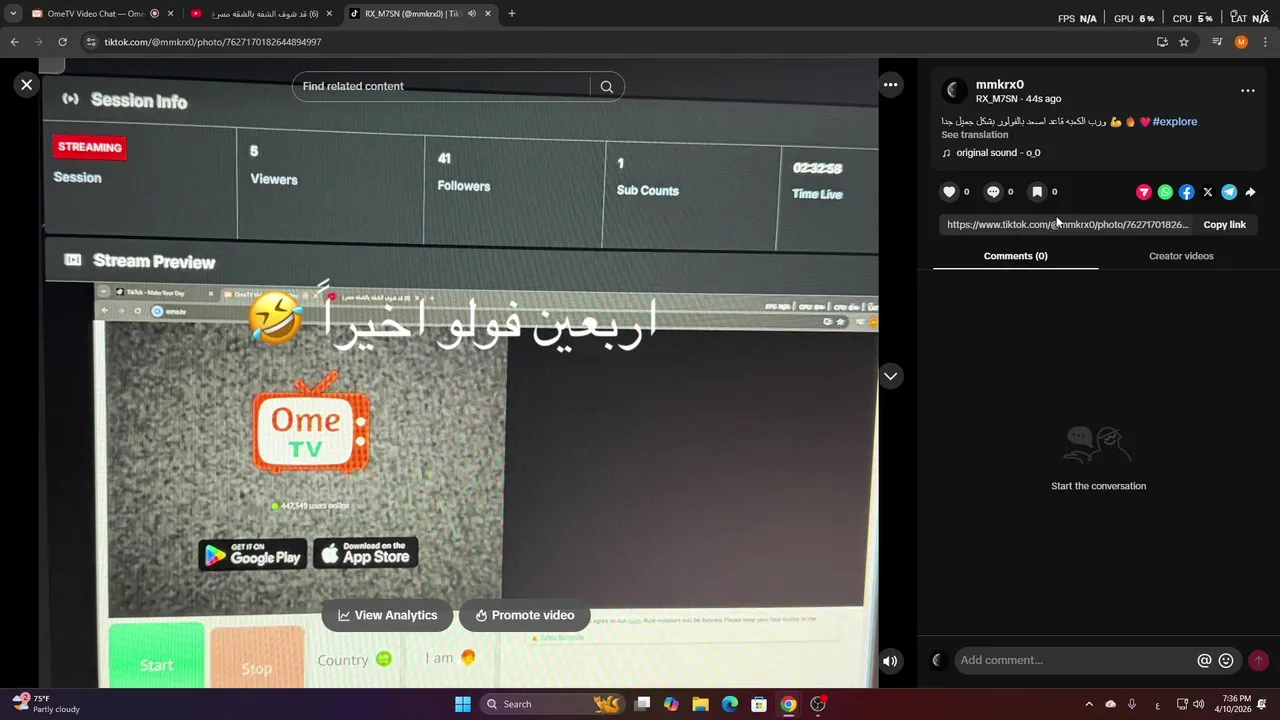Image resolution: width=1280 pixels, height=720 pixels.
Task: Open Microsoft Store from the taskbar
Action: pyautogui.click(x=759, y=704)
